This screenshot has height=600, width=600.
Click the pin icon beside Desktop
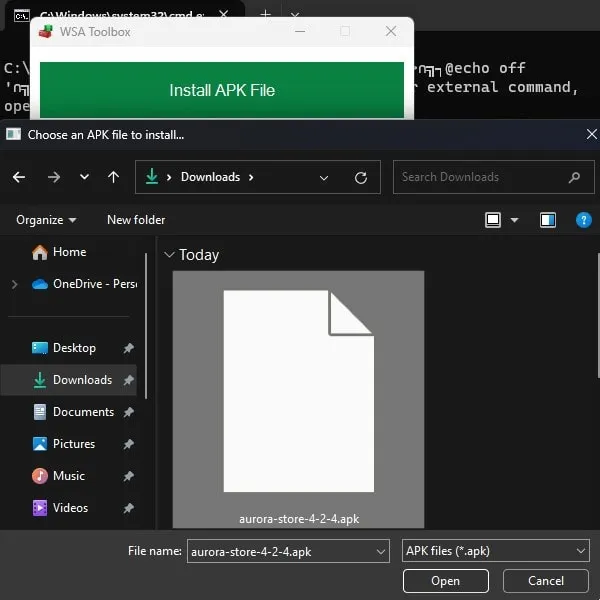tap(128, 348)
